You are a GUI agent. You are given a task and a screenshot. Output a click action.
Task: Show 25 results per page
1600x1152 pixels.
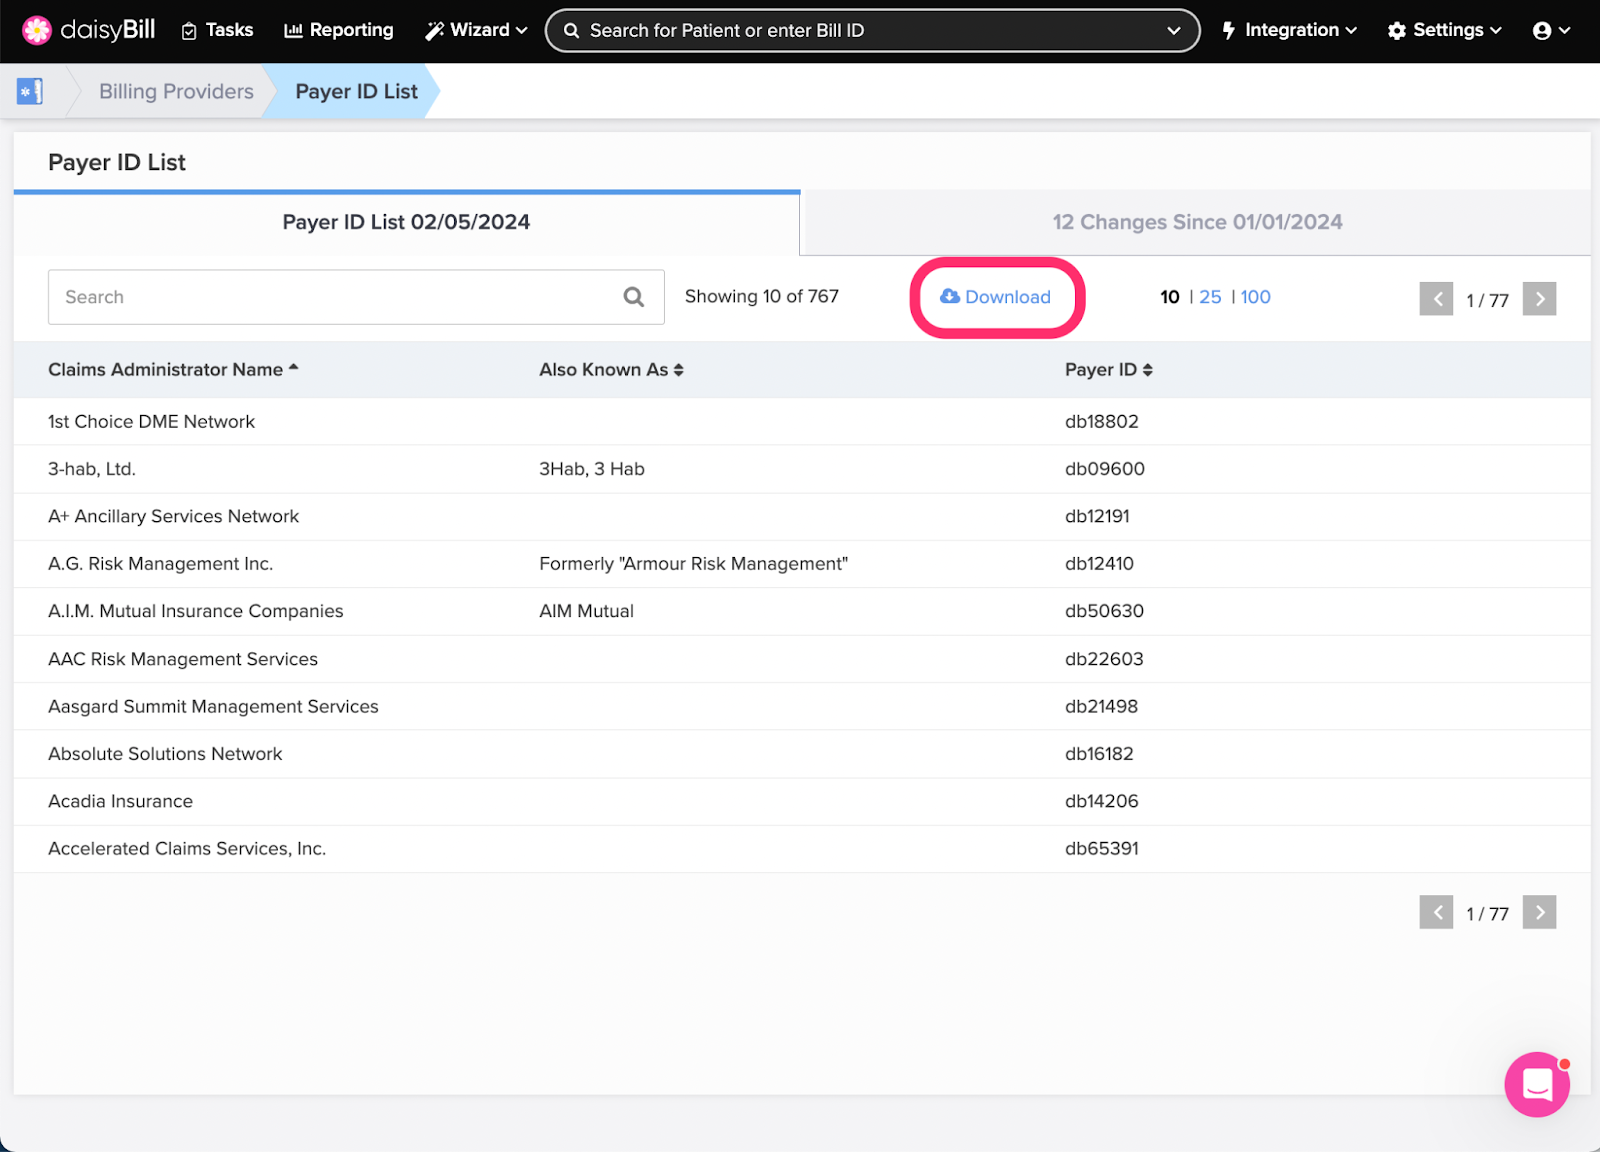pyautogui.click(x=1210, y=297)
